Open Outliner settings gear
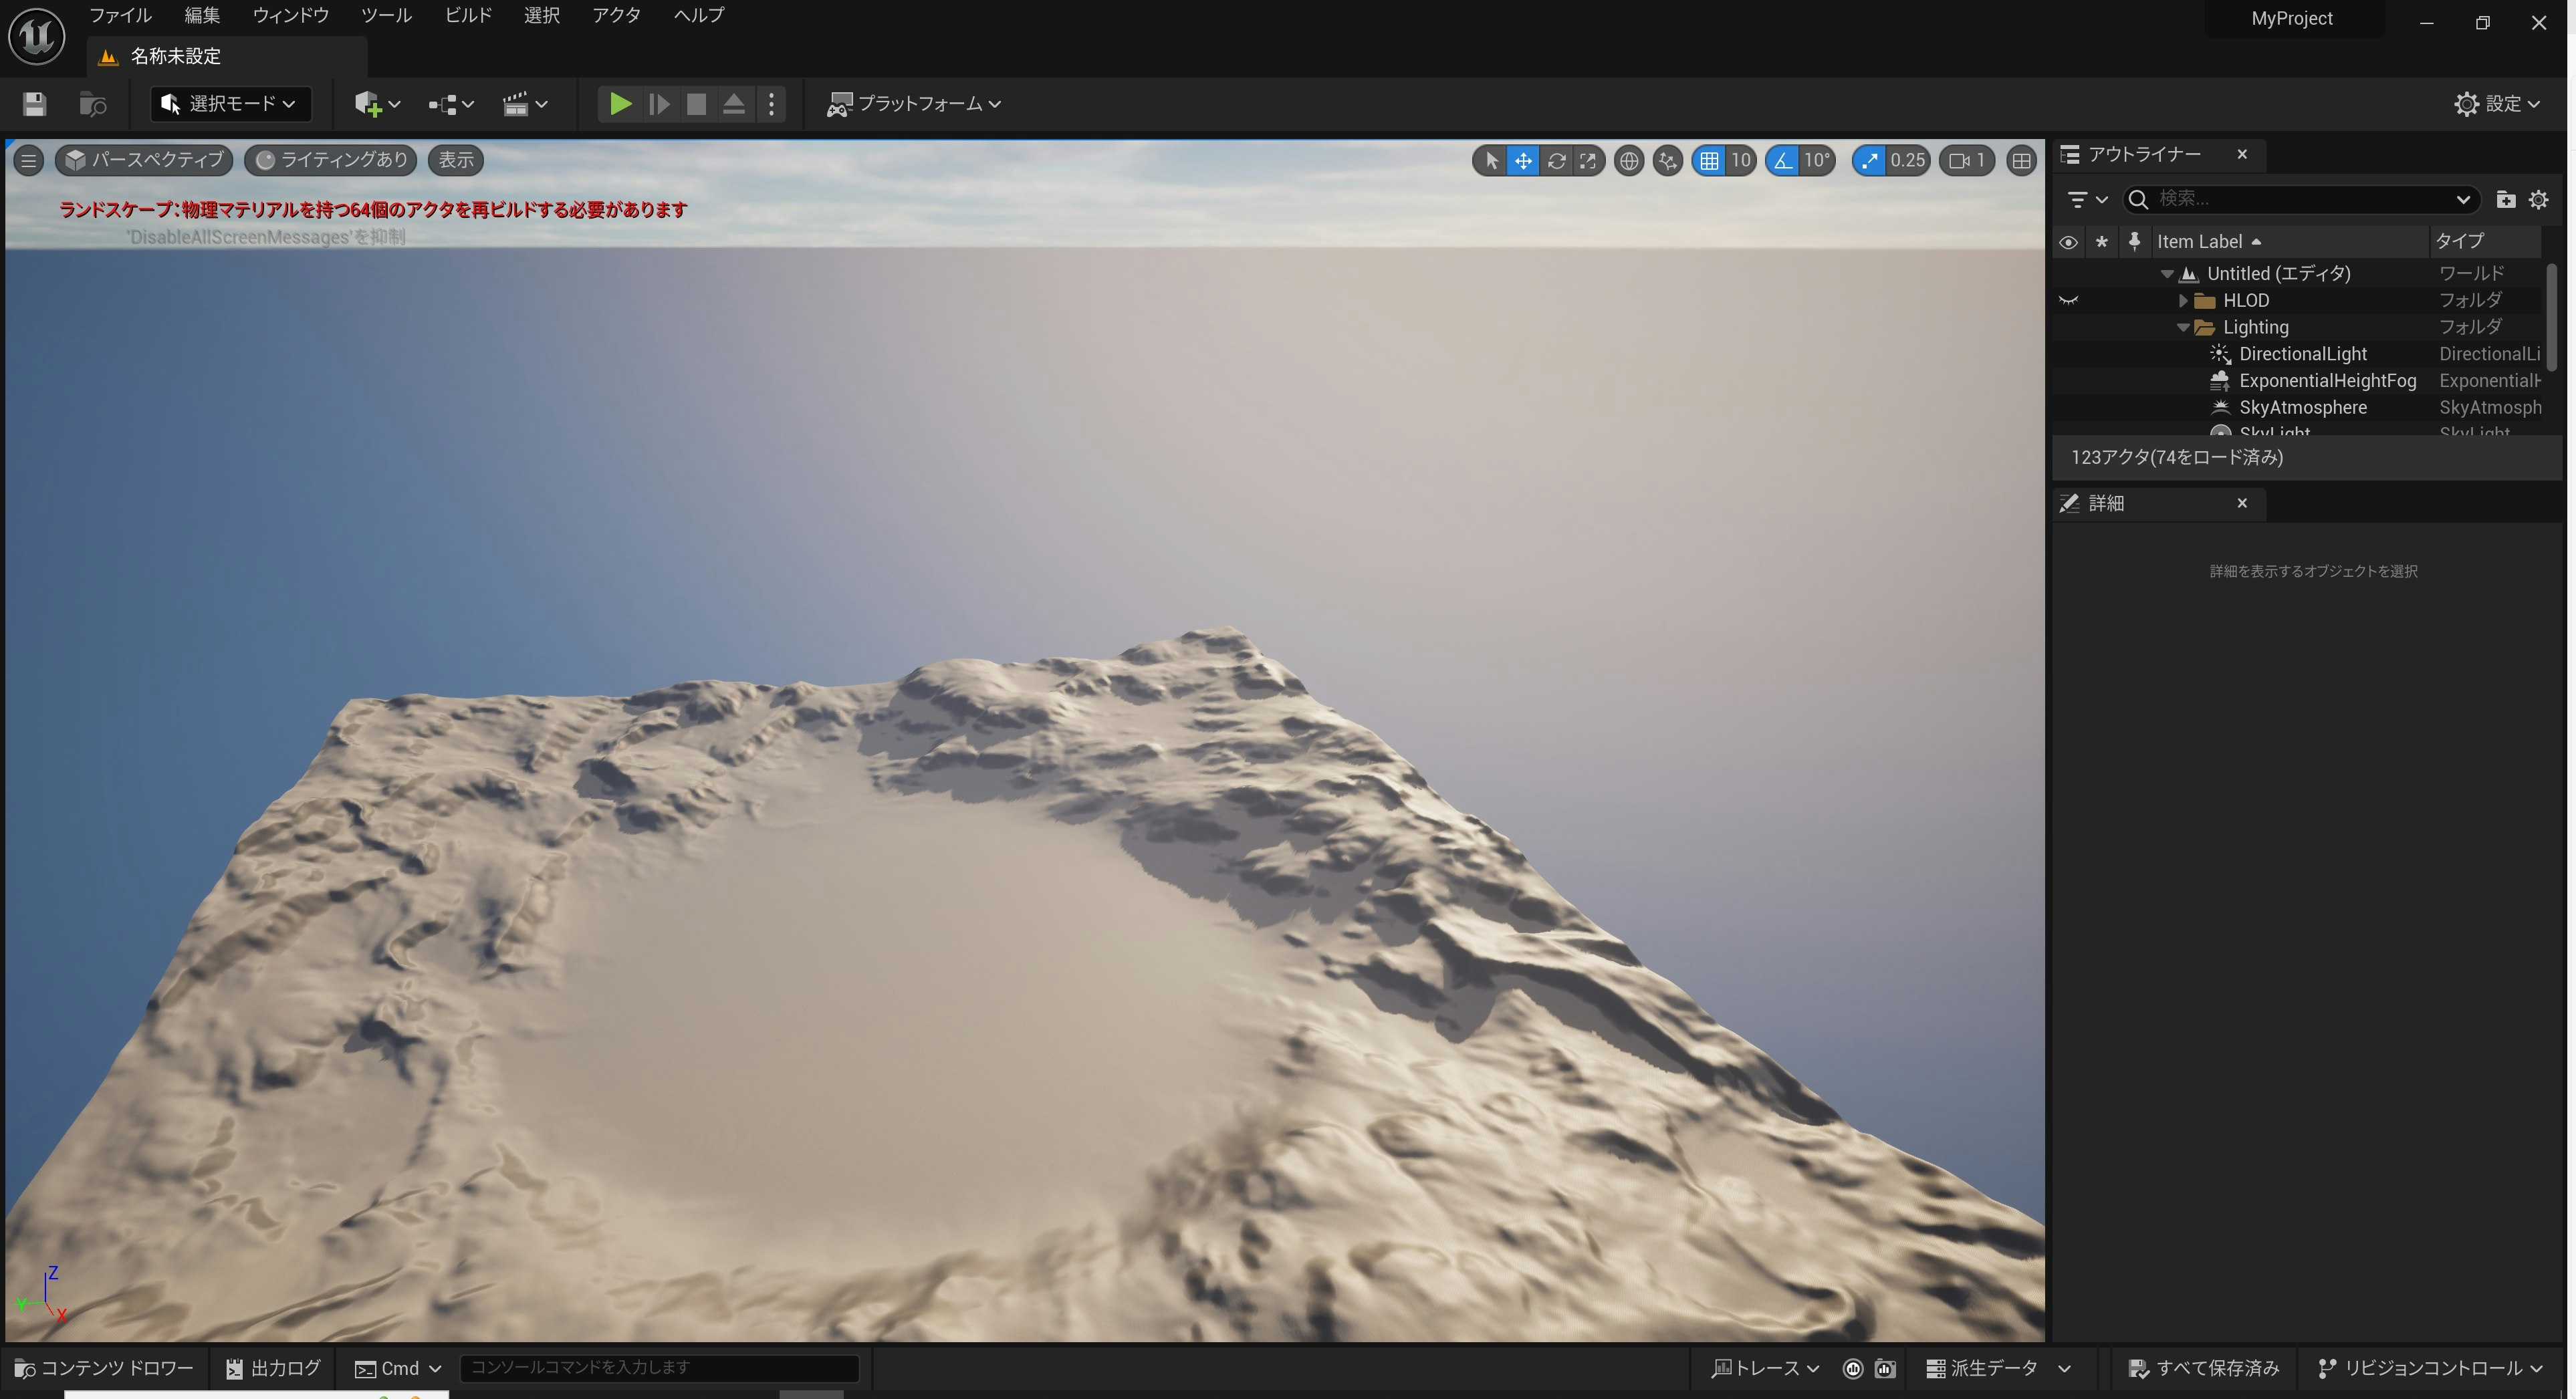 point(2538,200)
